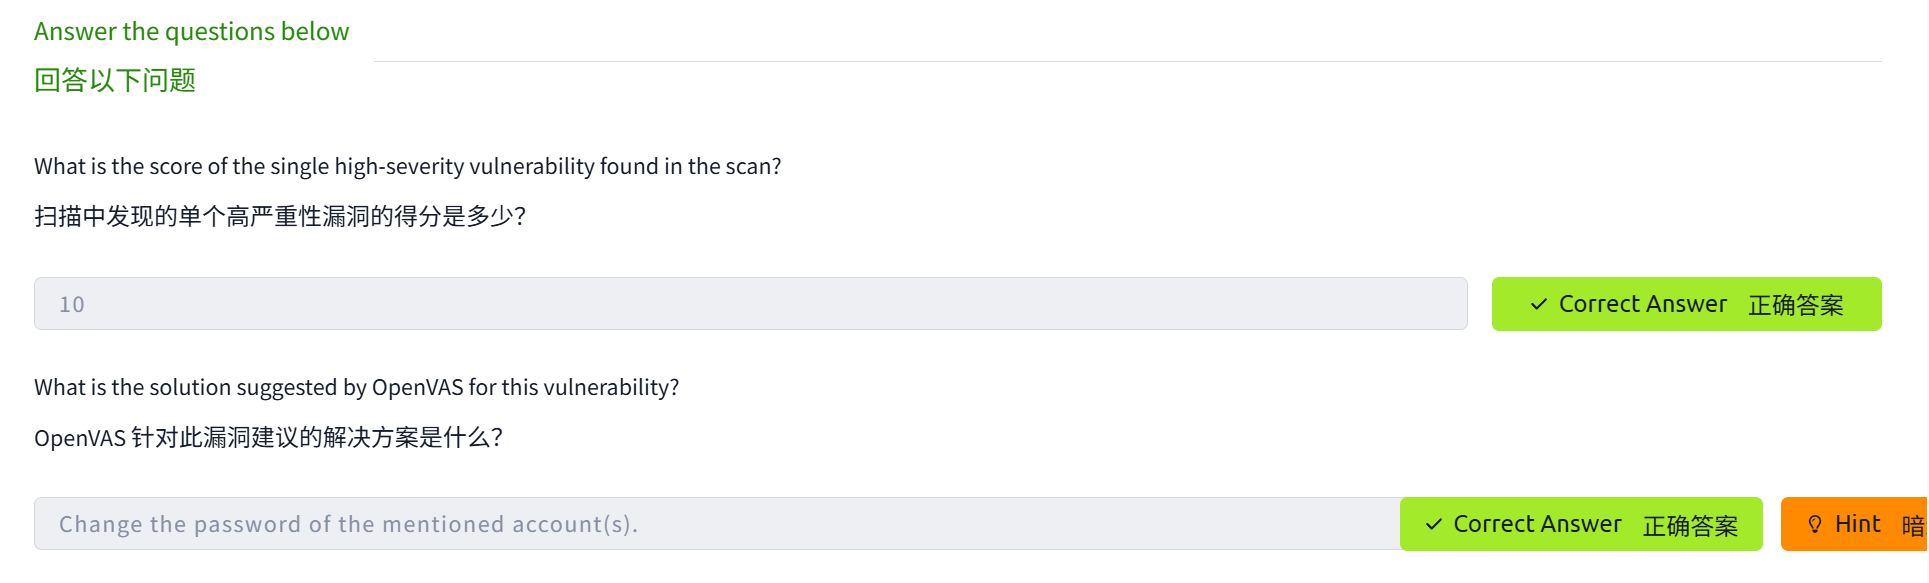This screenshot has height=583, width=1929.
Task: Click the 'Answer the questions below' heading
Action: coord(191,31)
